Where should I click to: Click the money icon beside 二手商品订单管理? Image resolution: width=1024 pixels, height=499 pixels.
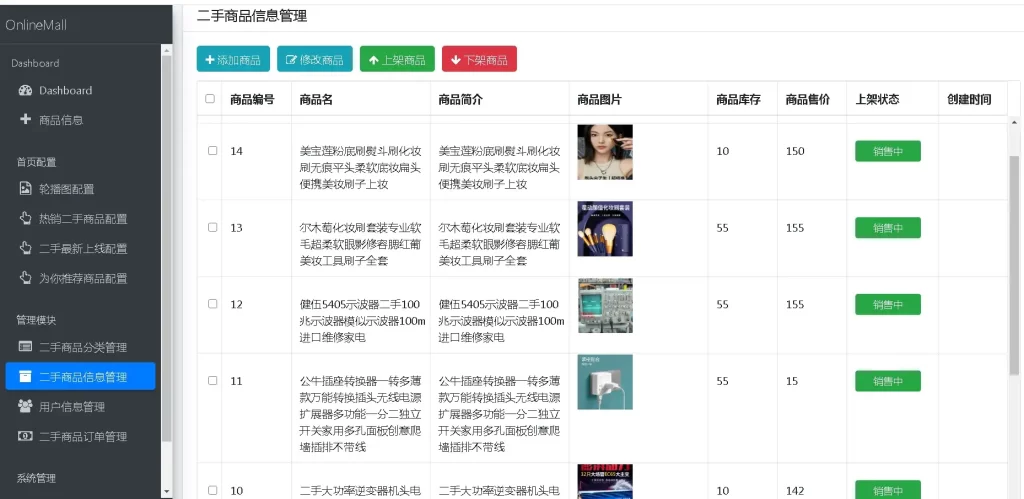(25, 436)
